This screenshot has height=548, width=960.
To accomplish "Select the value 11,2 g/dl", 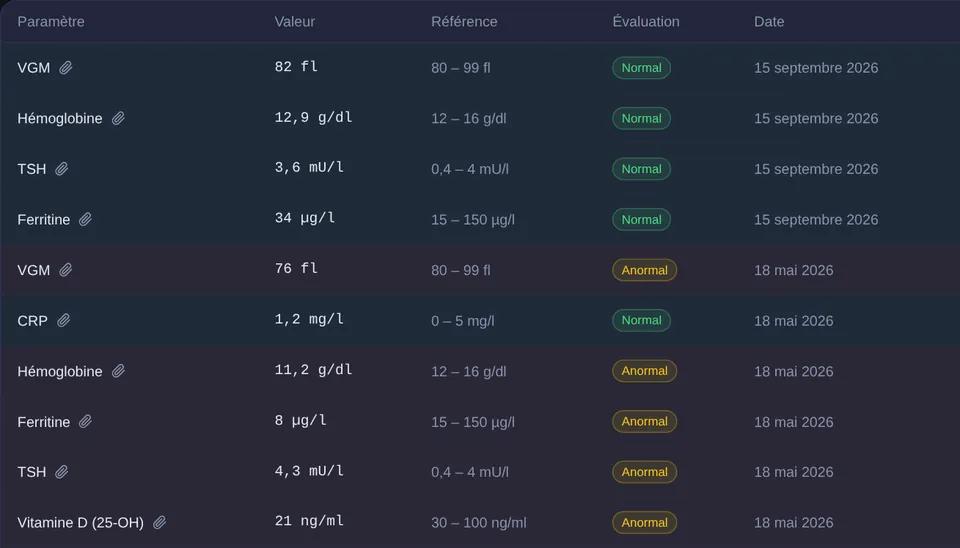I will (x=313, y=370).
